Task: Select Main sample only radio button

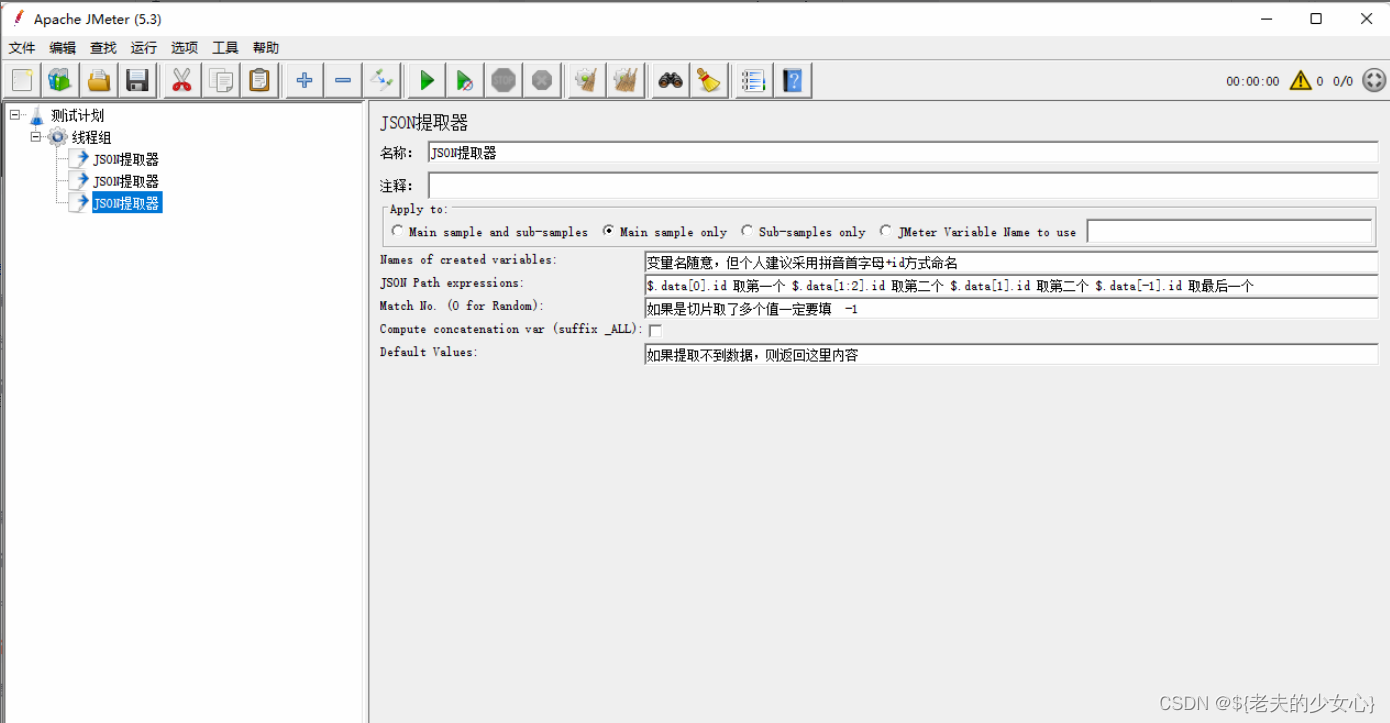Action: point(609,231)
